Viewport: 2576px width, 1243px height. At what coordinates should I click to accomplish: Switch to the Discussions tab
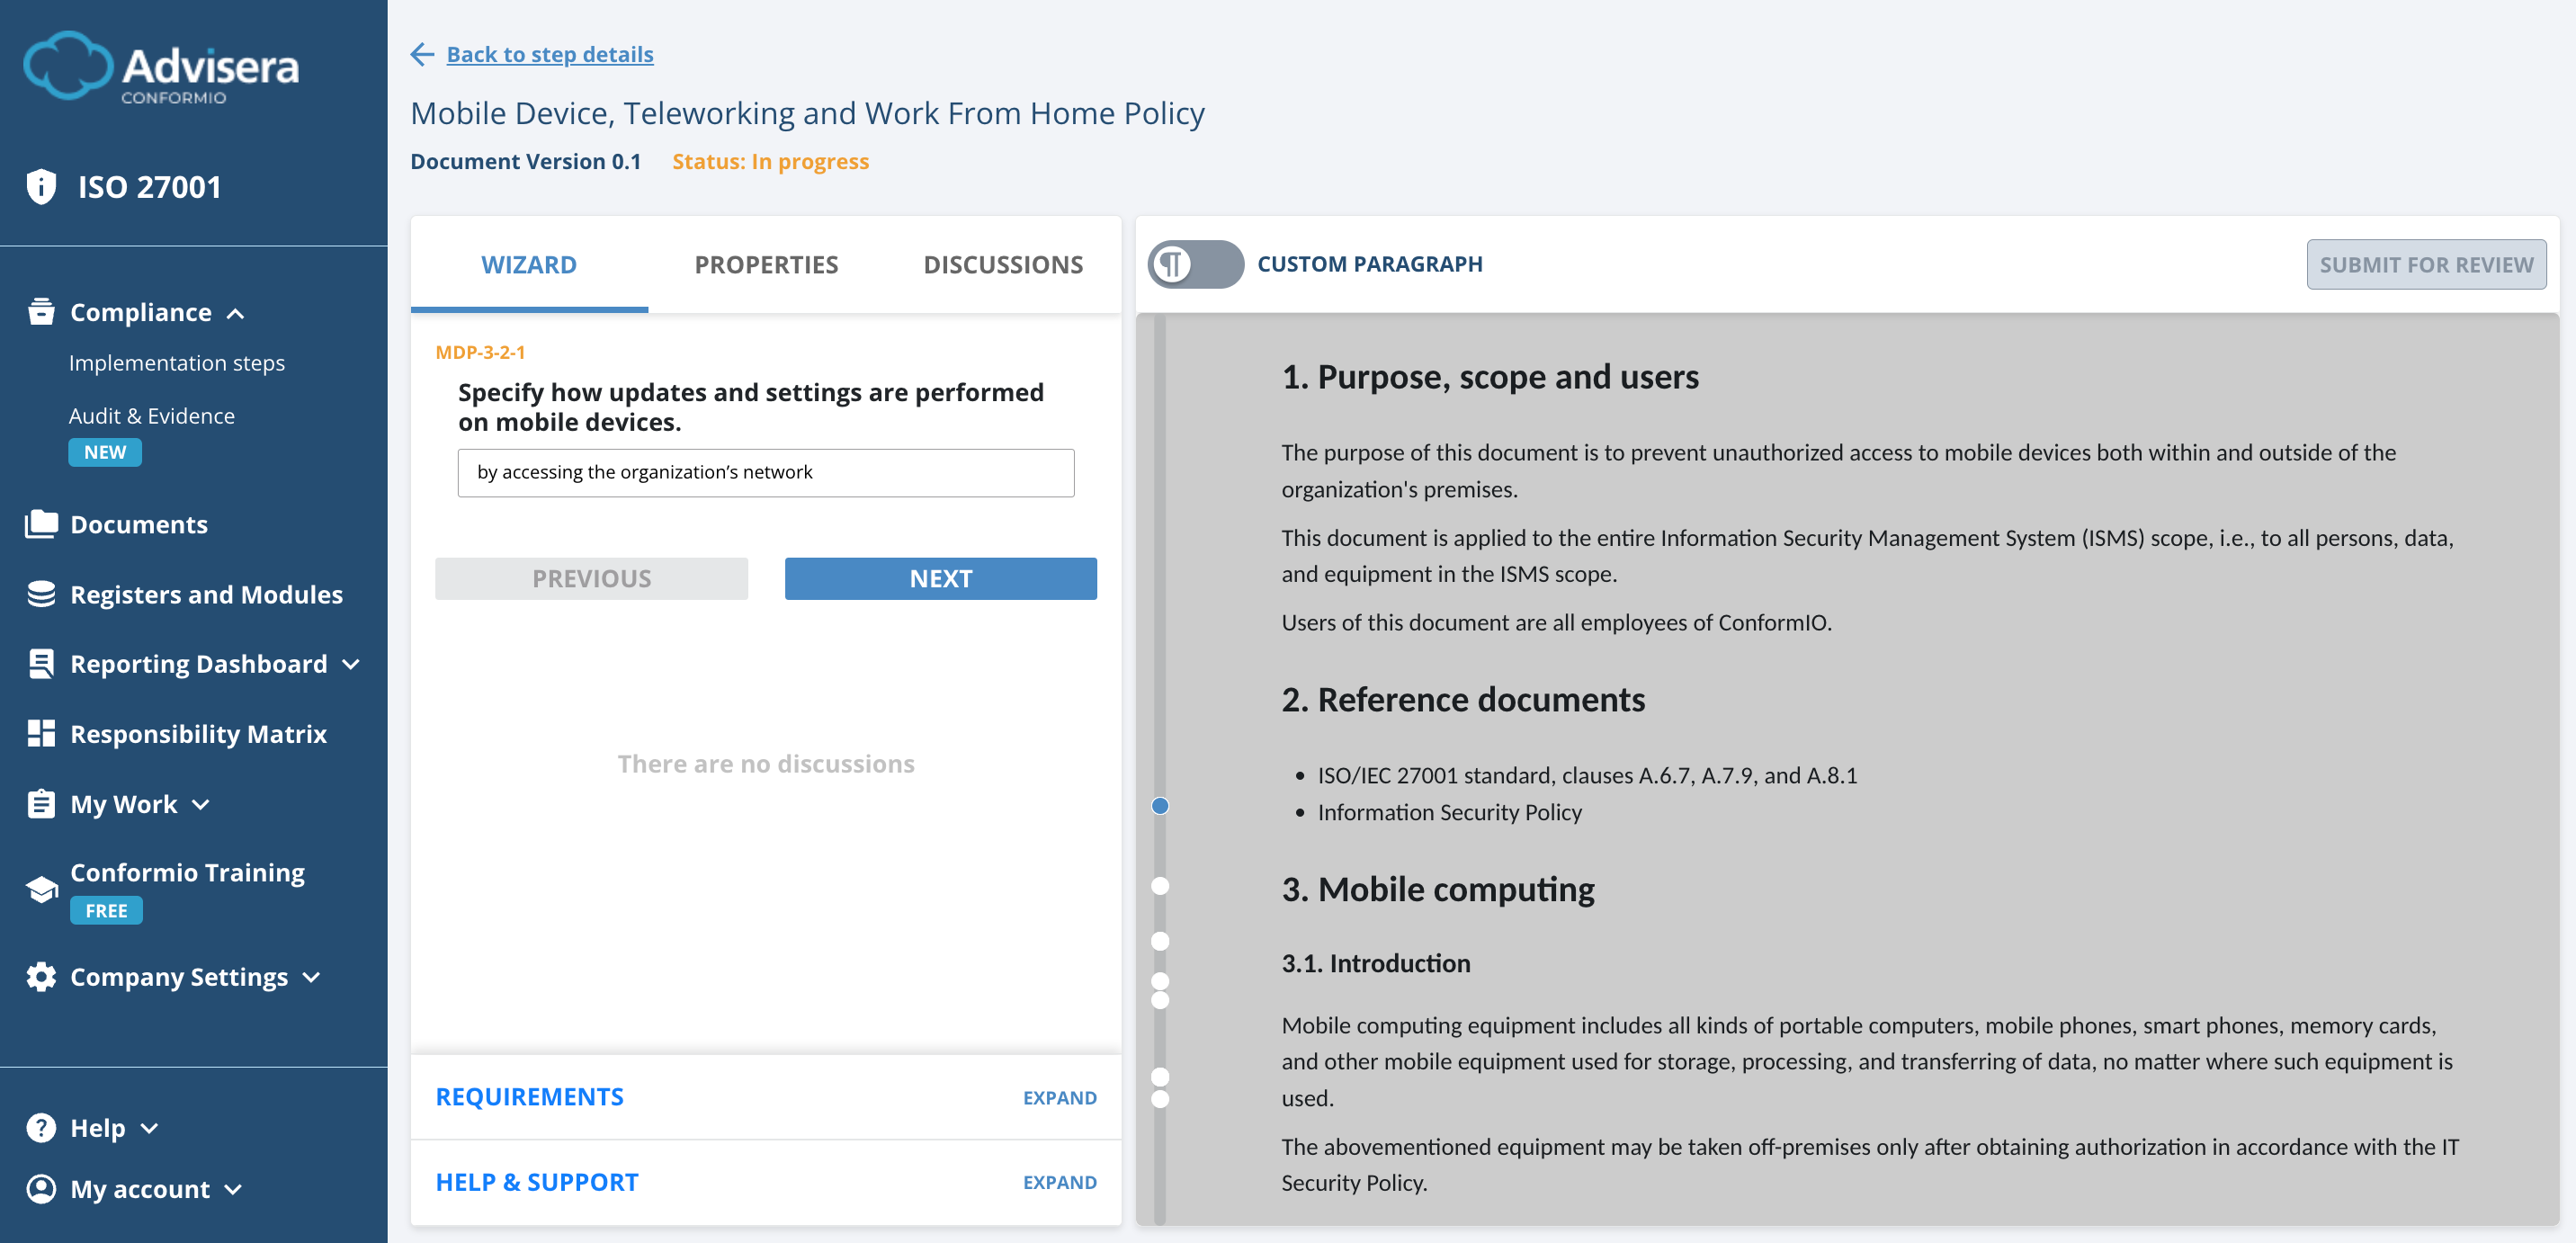pos(1003,264)
